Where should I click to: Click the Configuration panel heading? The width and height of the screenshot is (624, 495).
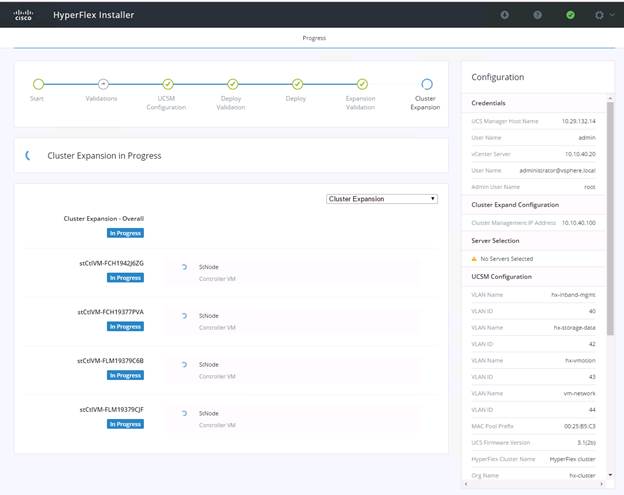pyautogui.click(x=497, y=77)
